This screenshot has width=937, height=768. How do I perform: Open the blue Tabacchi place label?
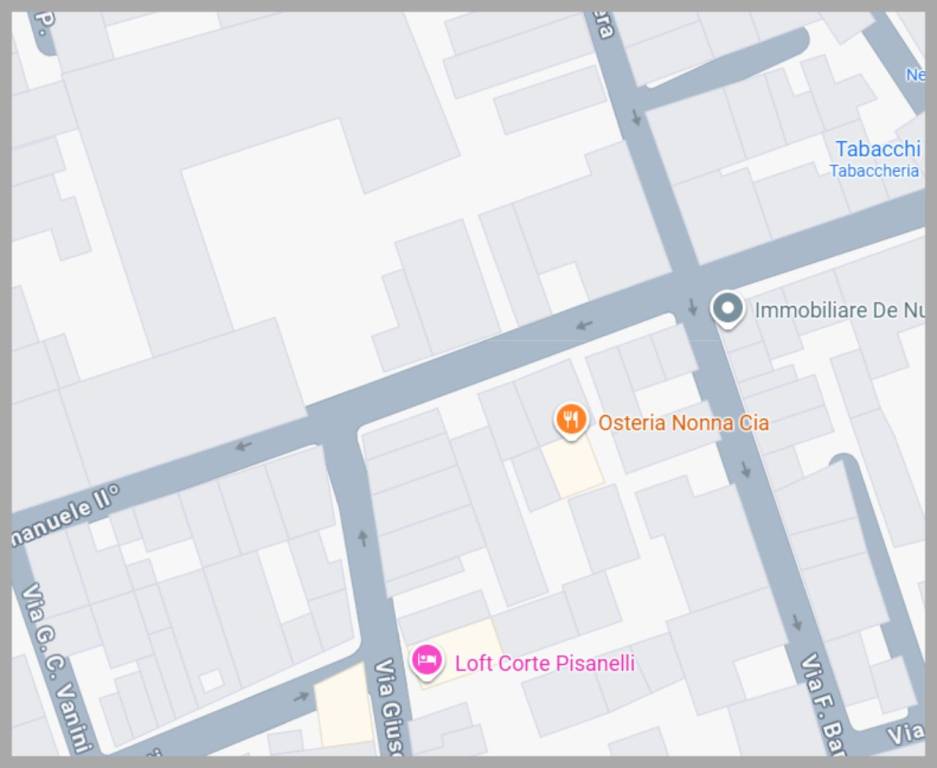[x=877, y=148]
